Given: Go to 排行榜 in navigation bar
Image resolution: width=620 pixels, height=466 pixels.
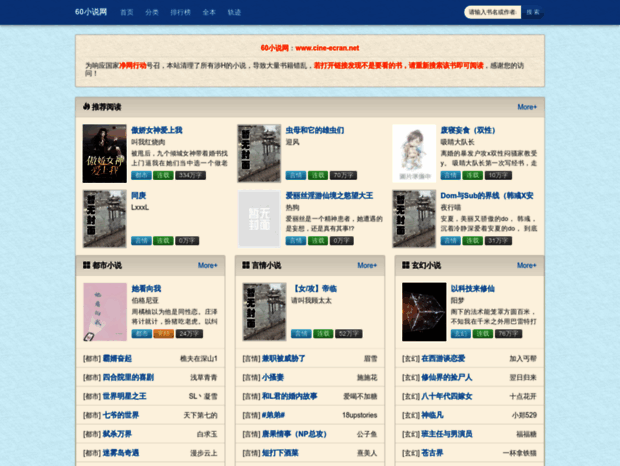Looking at the screenshot, I should 180,12.
